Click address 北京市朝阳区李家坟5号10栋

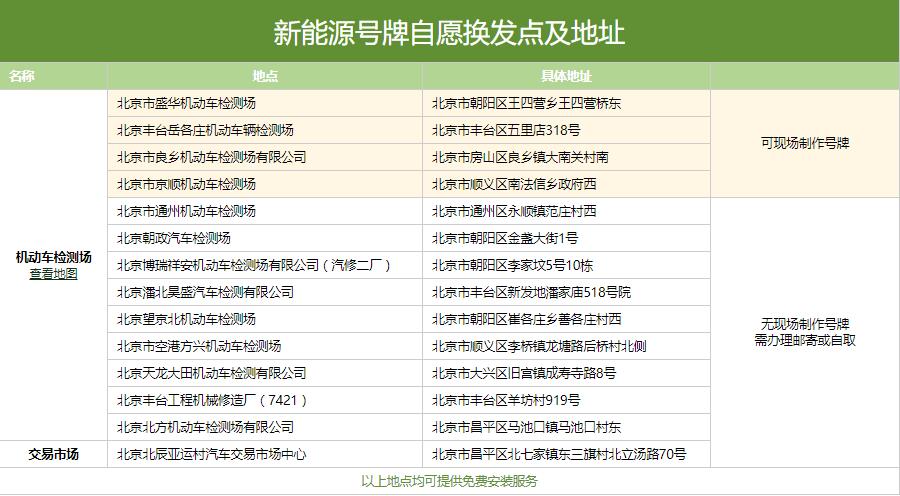point(513,265)
